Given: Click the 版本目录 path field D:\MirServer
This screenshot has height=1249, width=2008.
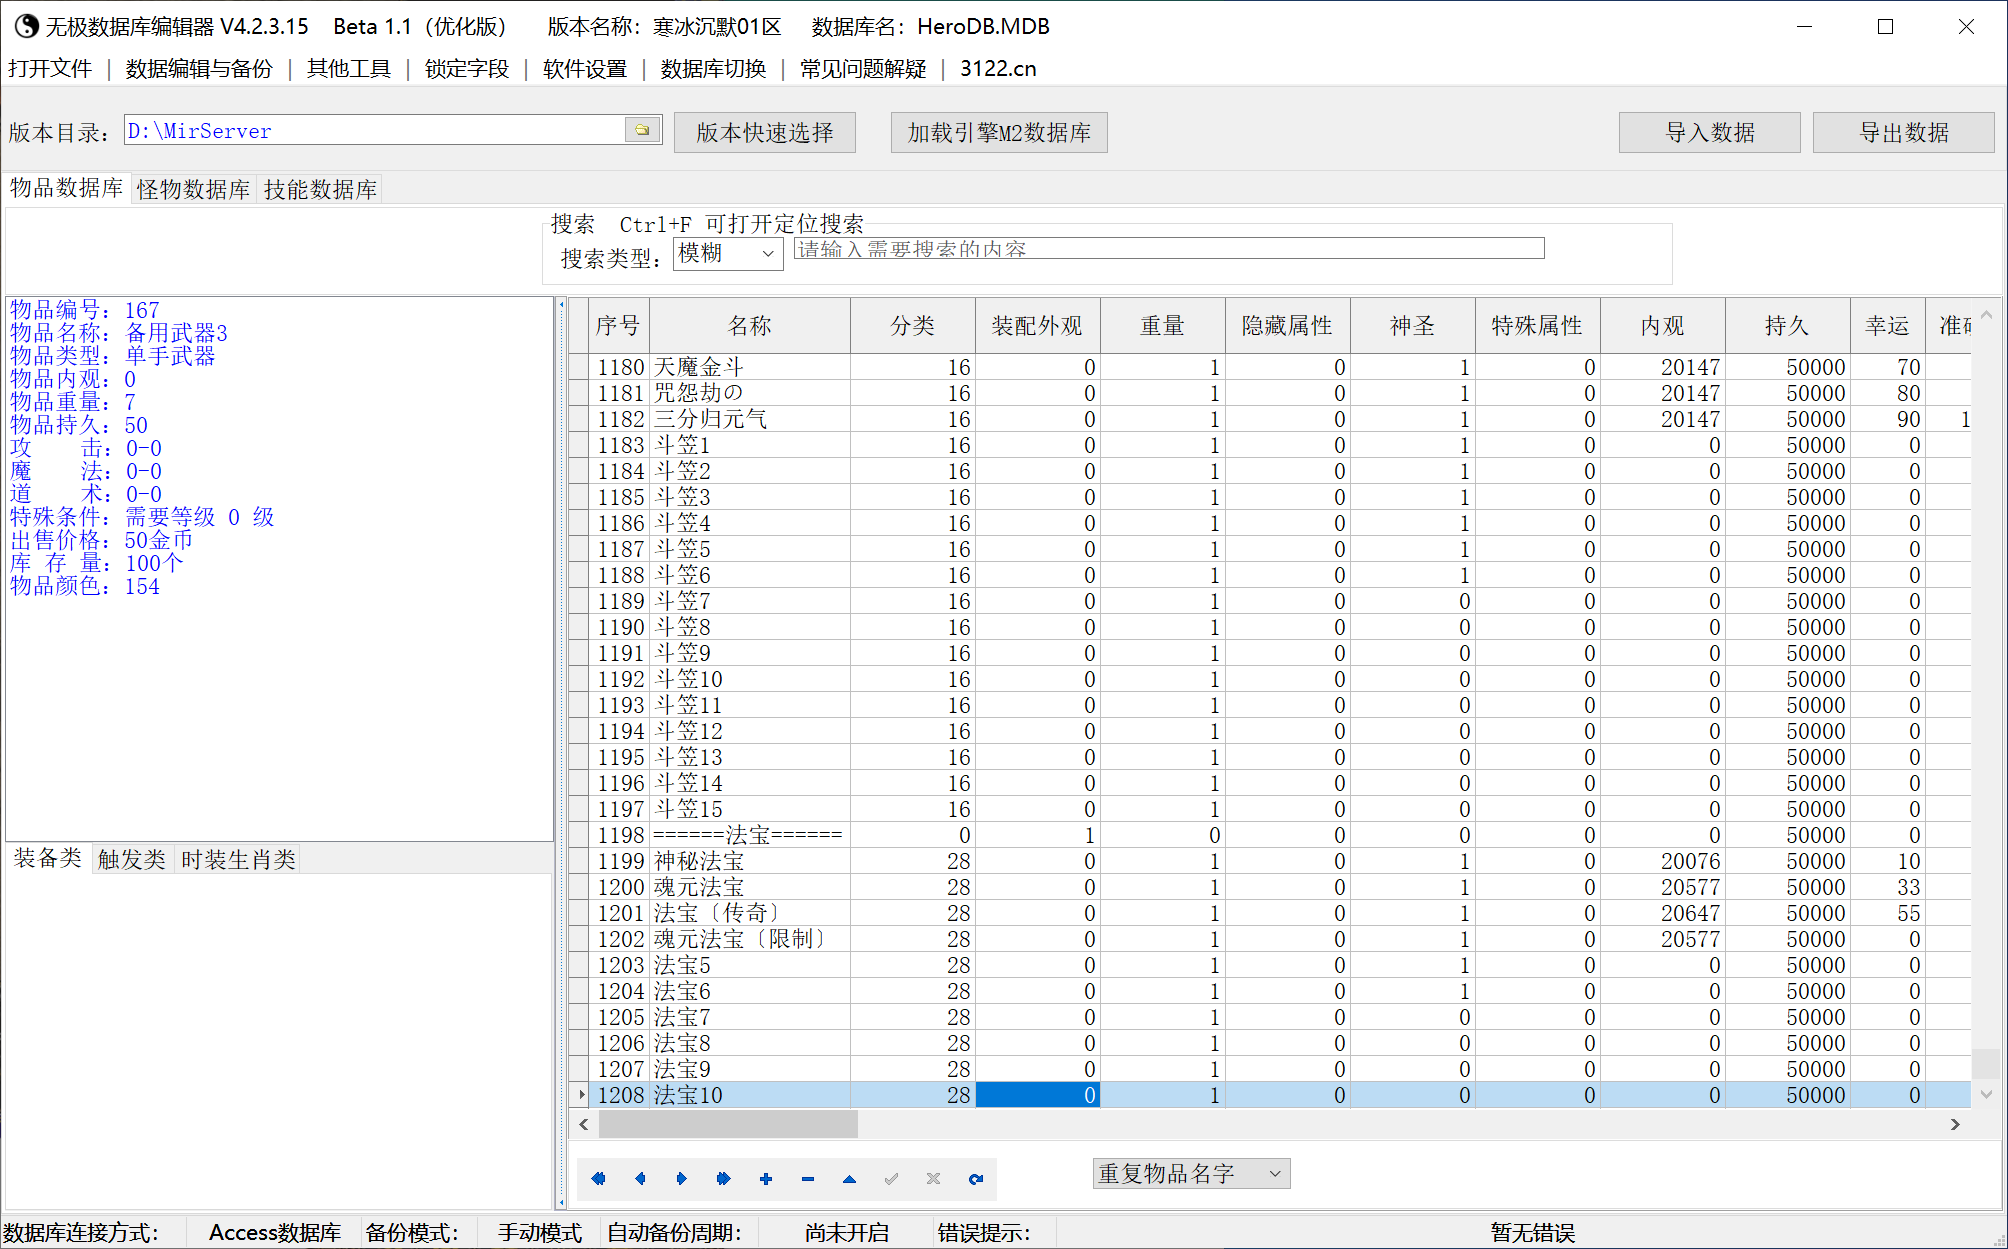Looking at the screenshot, I should [x=374, y=130].
